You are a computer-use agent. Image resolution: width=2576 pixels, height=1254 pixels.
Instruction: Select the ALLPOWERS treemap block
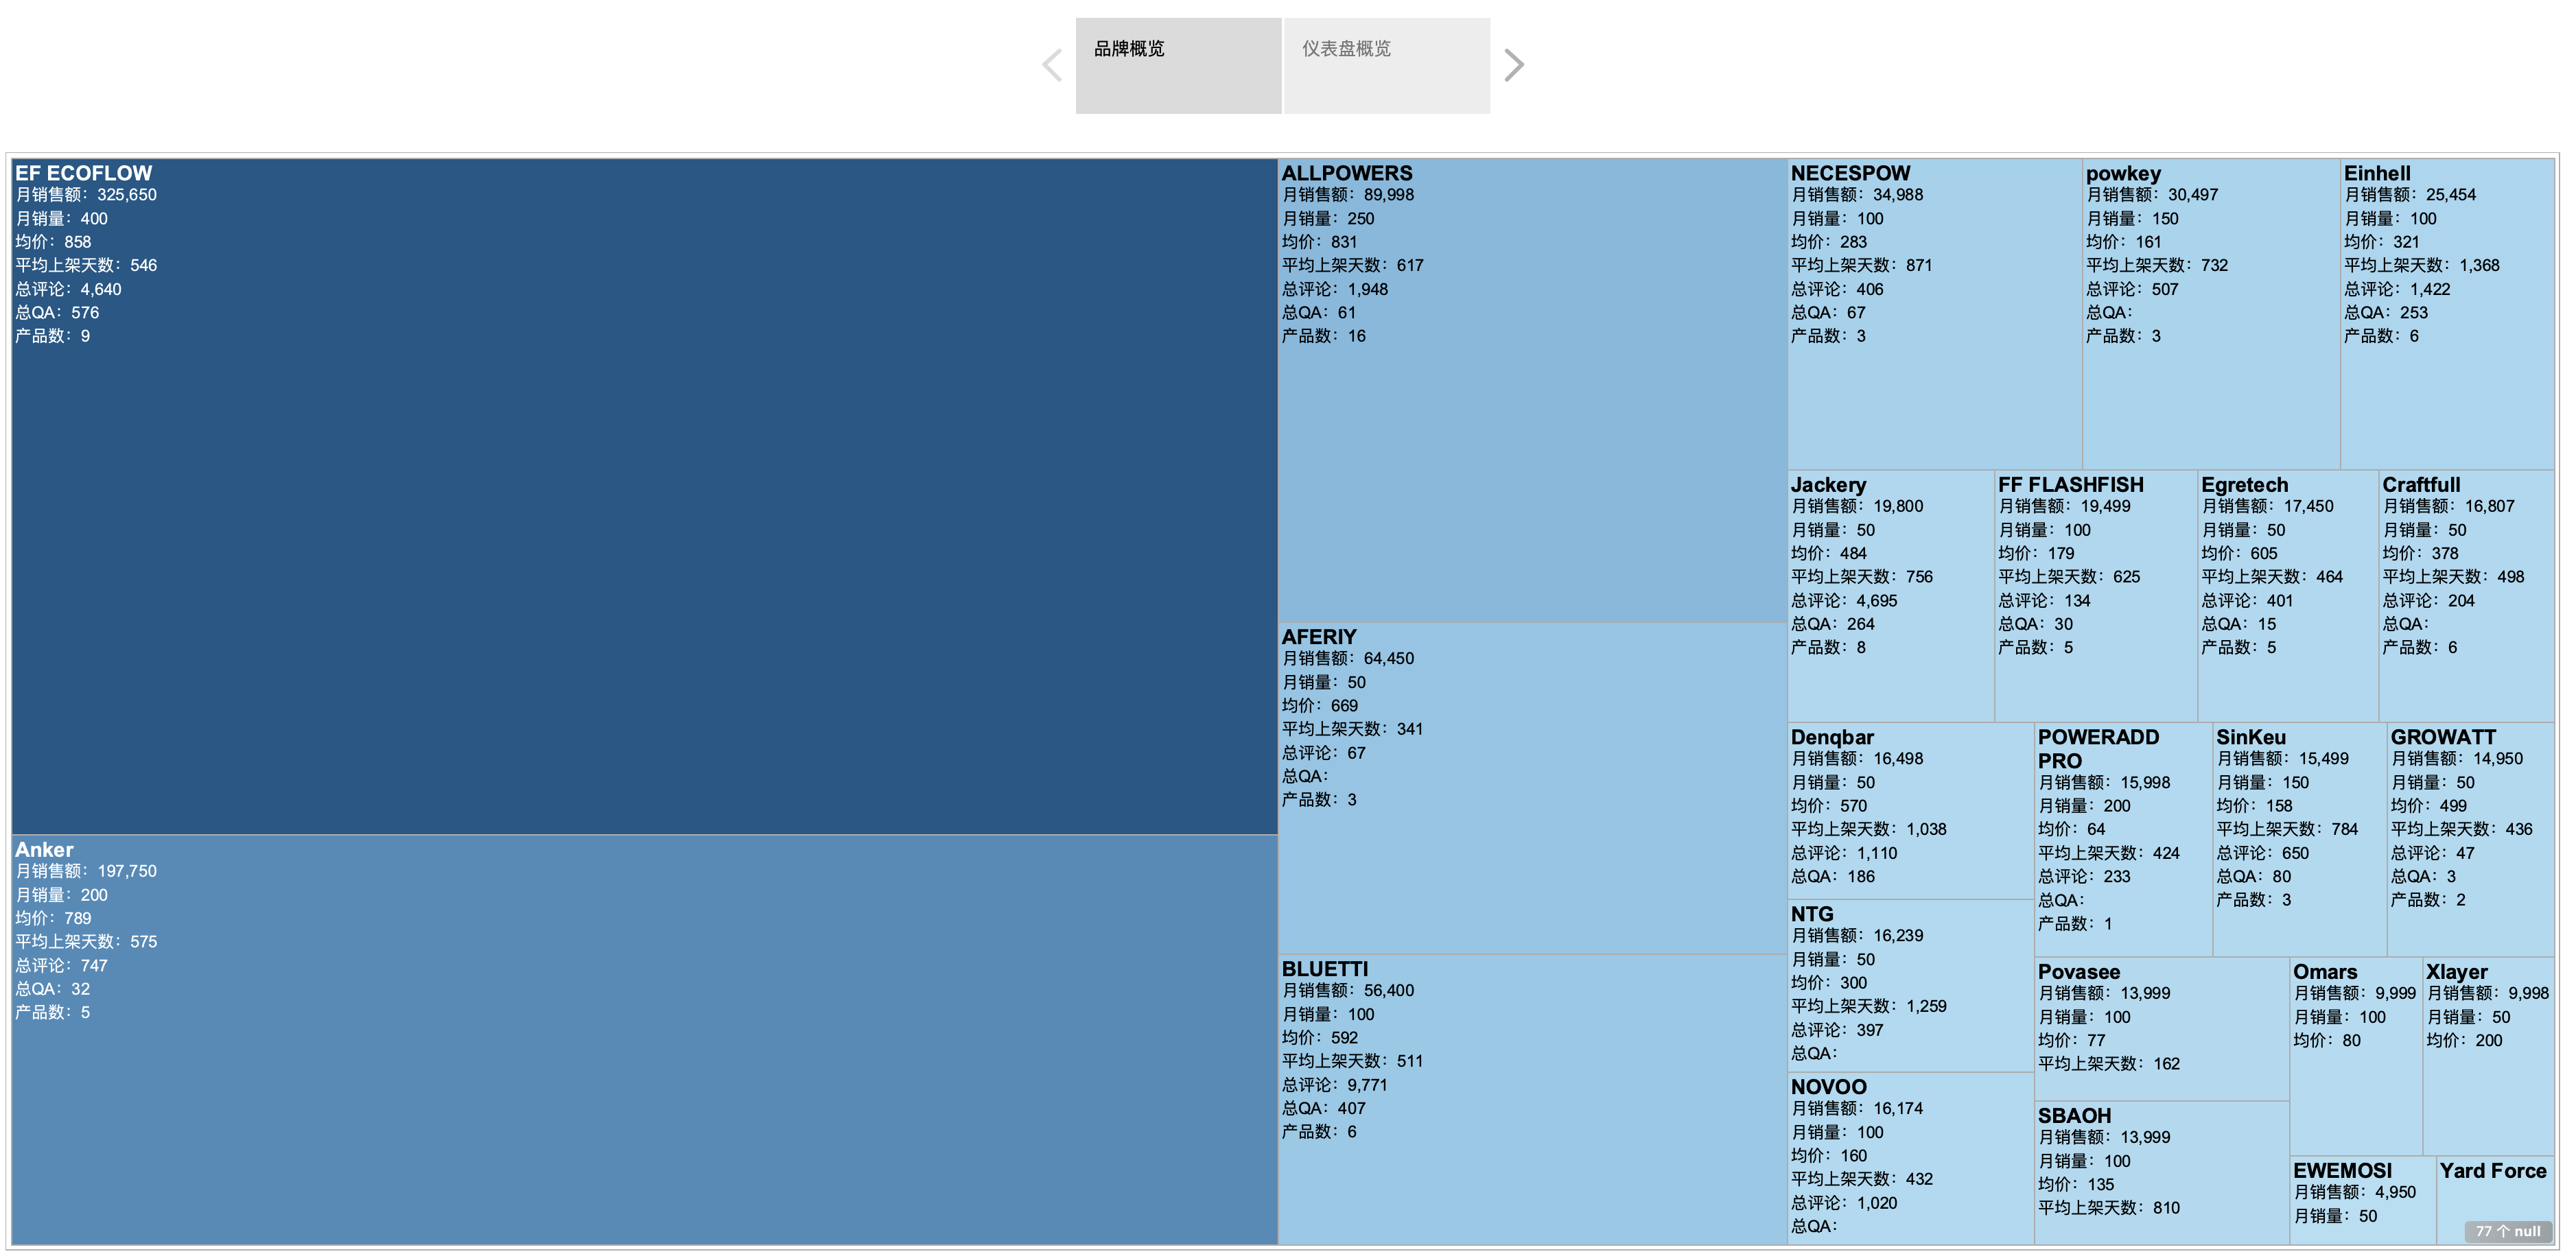[x=1533, y=390]
